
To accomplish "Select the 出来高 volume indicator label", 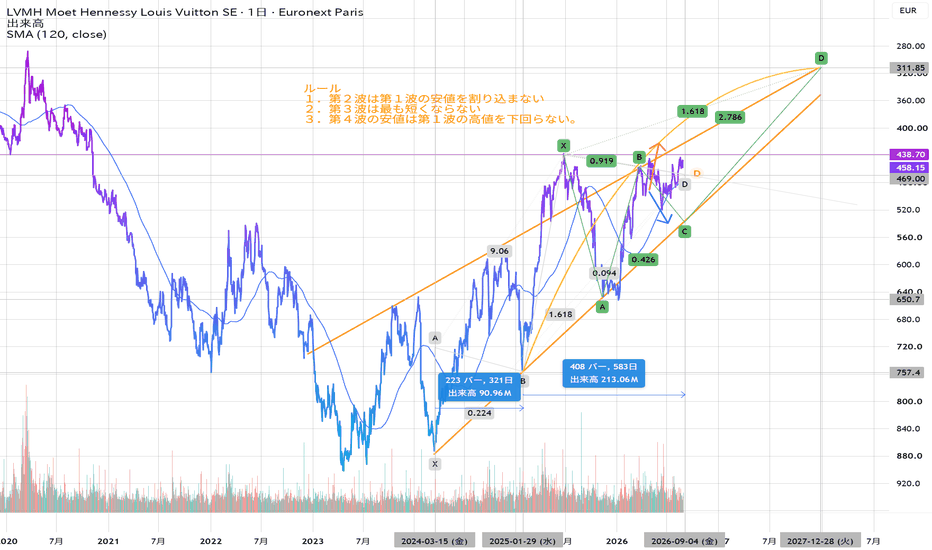I will (x=25, y=23).
